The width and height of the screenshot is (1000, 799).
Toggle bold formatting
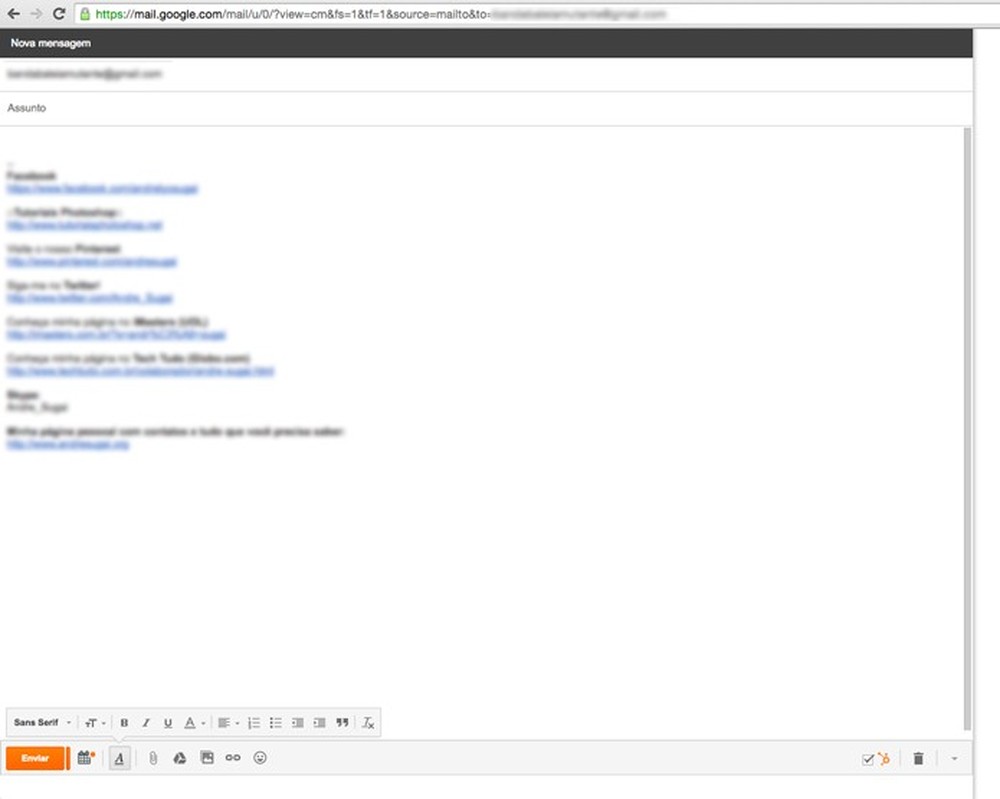tap(124, 722)
